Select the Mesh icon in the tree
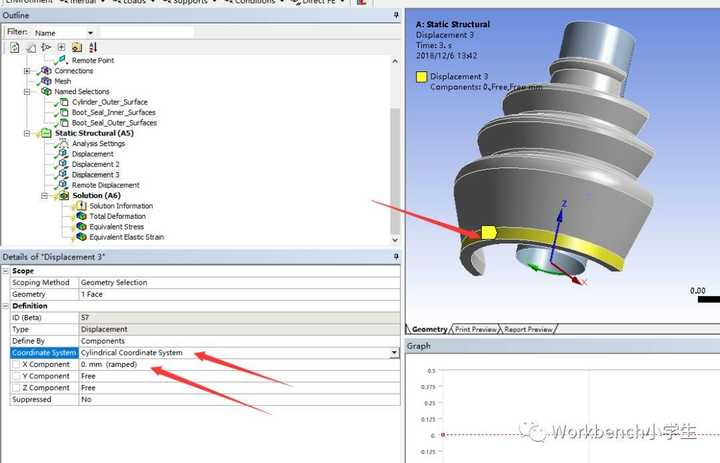 [x=46, y=81]
